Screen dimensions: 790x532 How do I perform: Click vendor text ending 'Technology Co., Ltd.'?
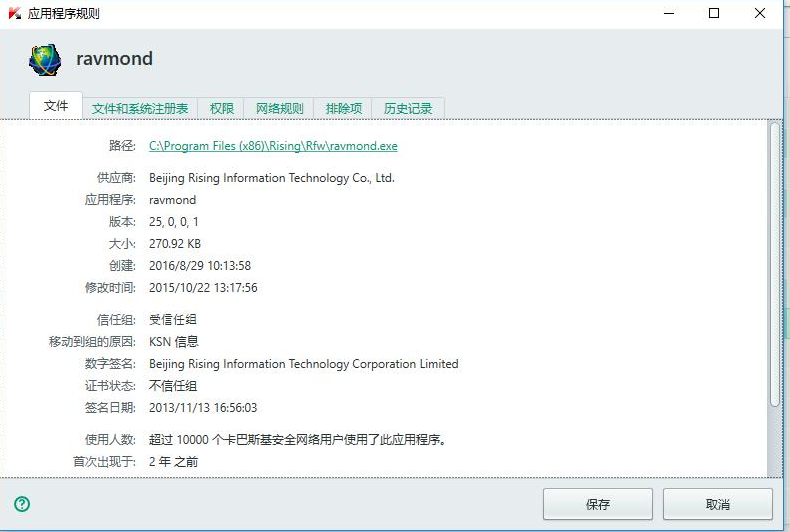coord(272,178)
